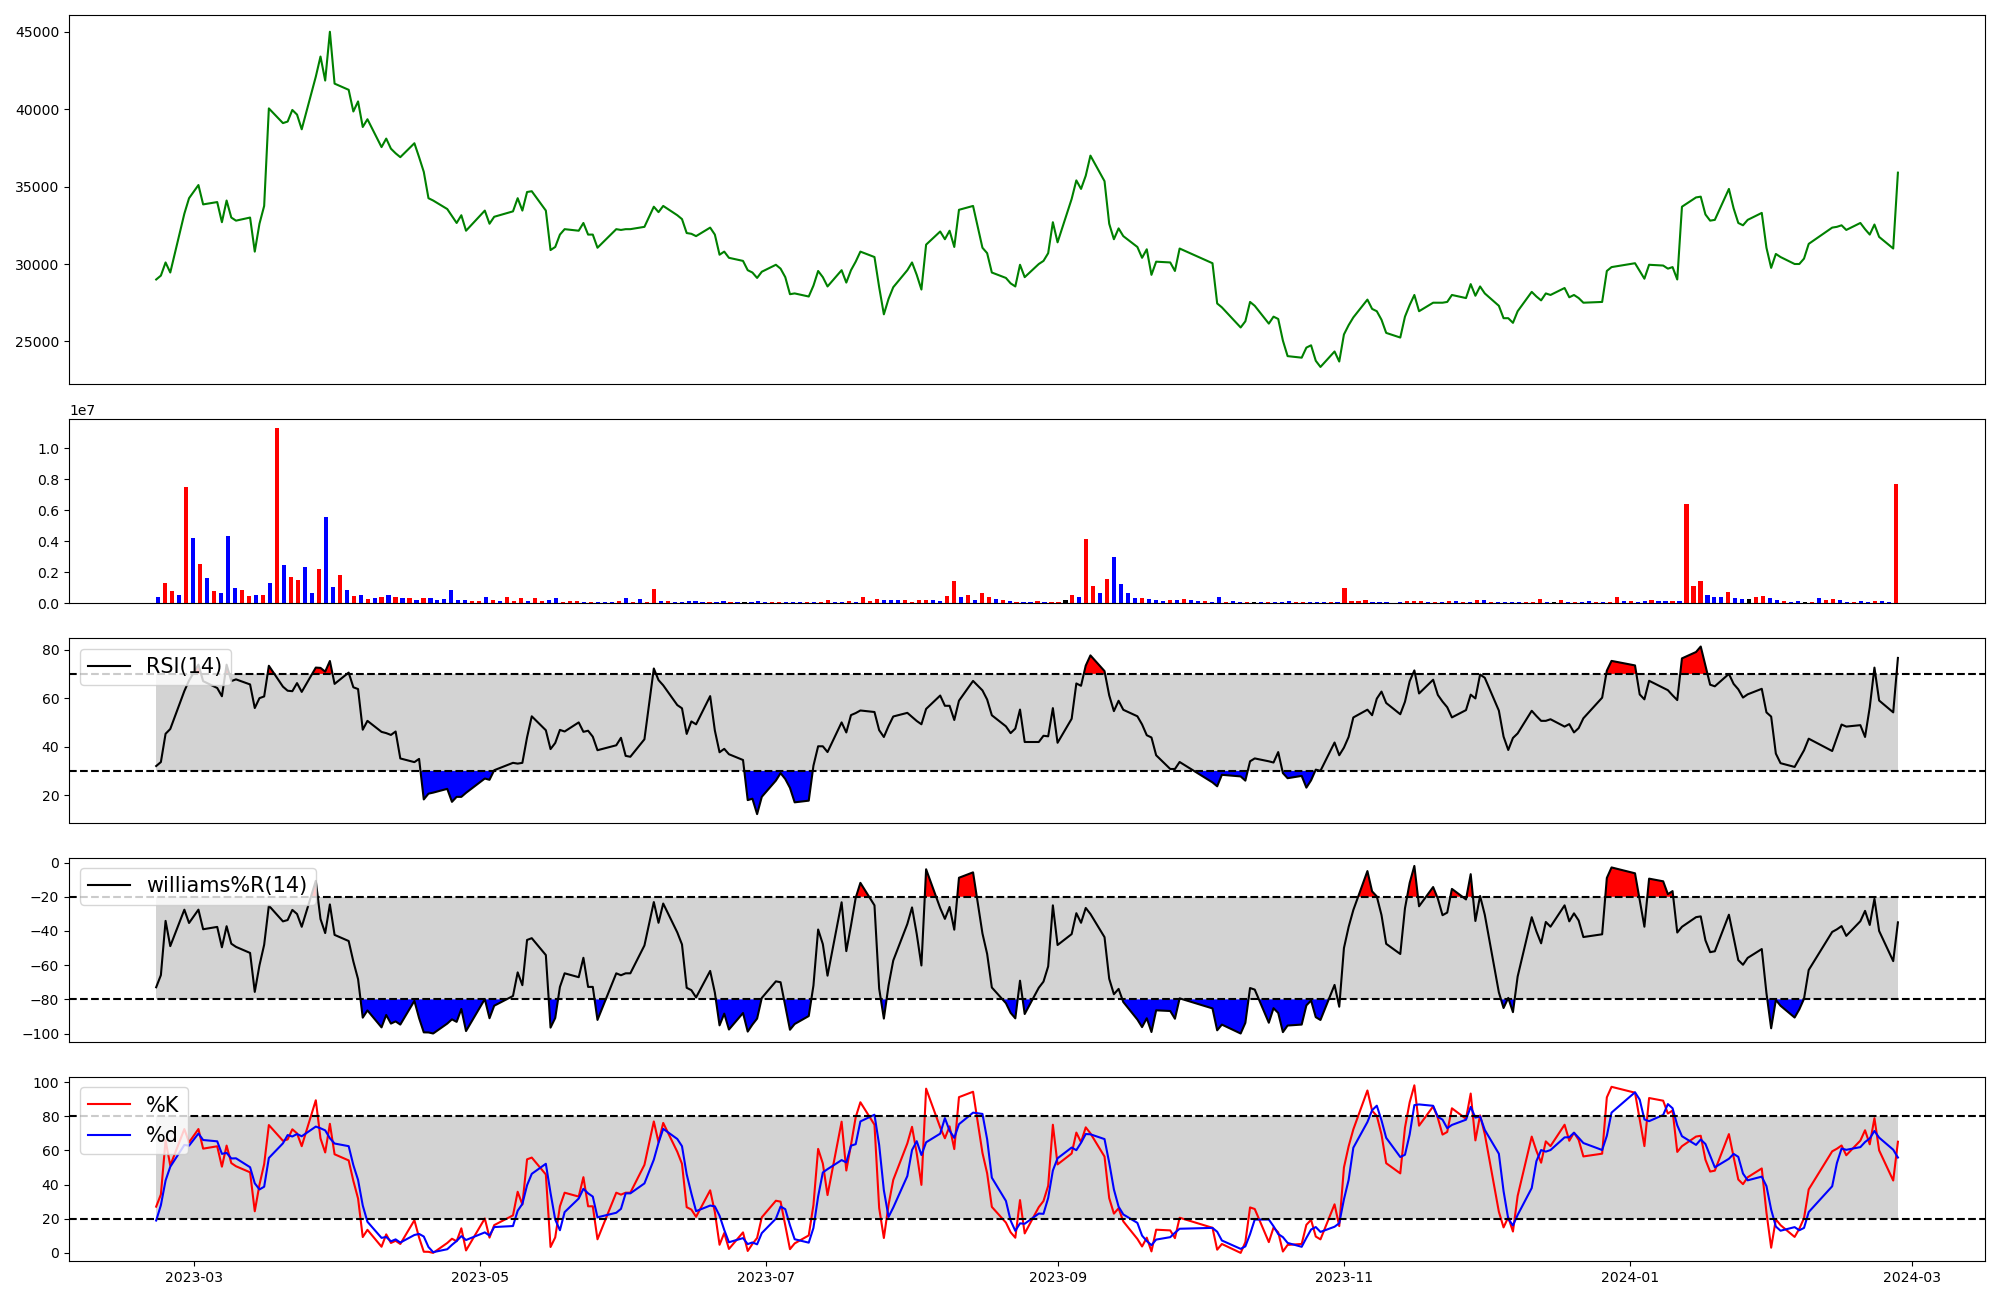Image resolution: width=2000 pixels, height=1300 pixels.
Task: Click the RSI(14) legend label
Action: [183, 666]
